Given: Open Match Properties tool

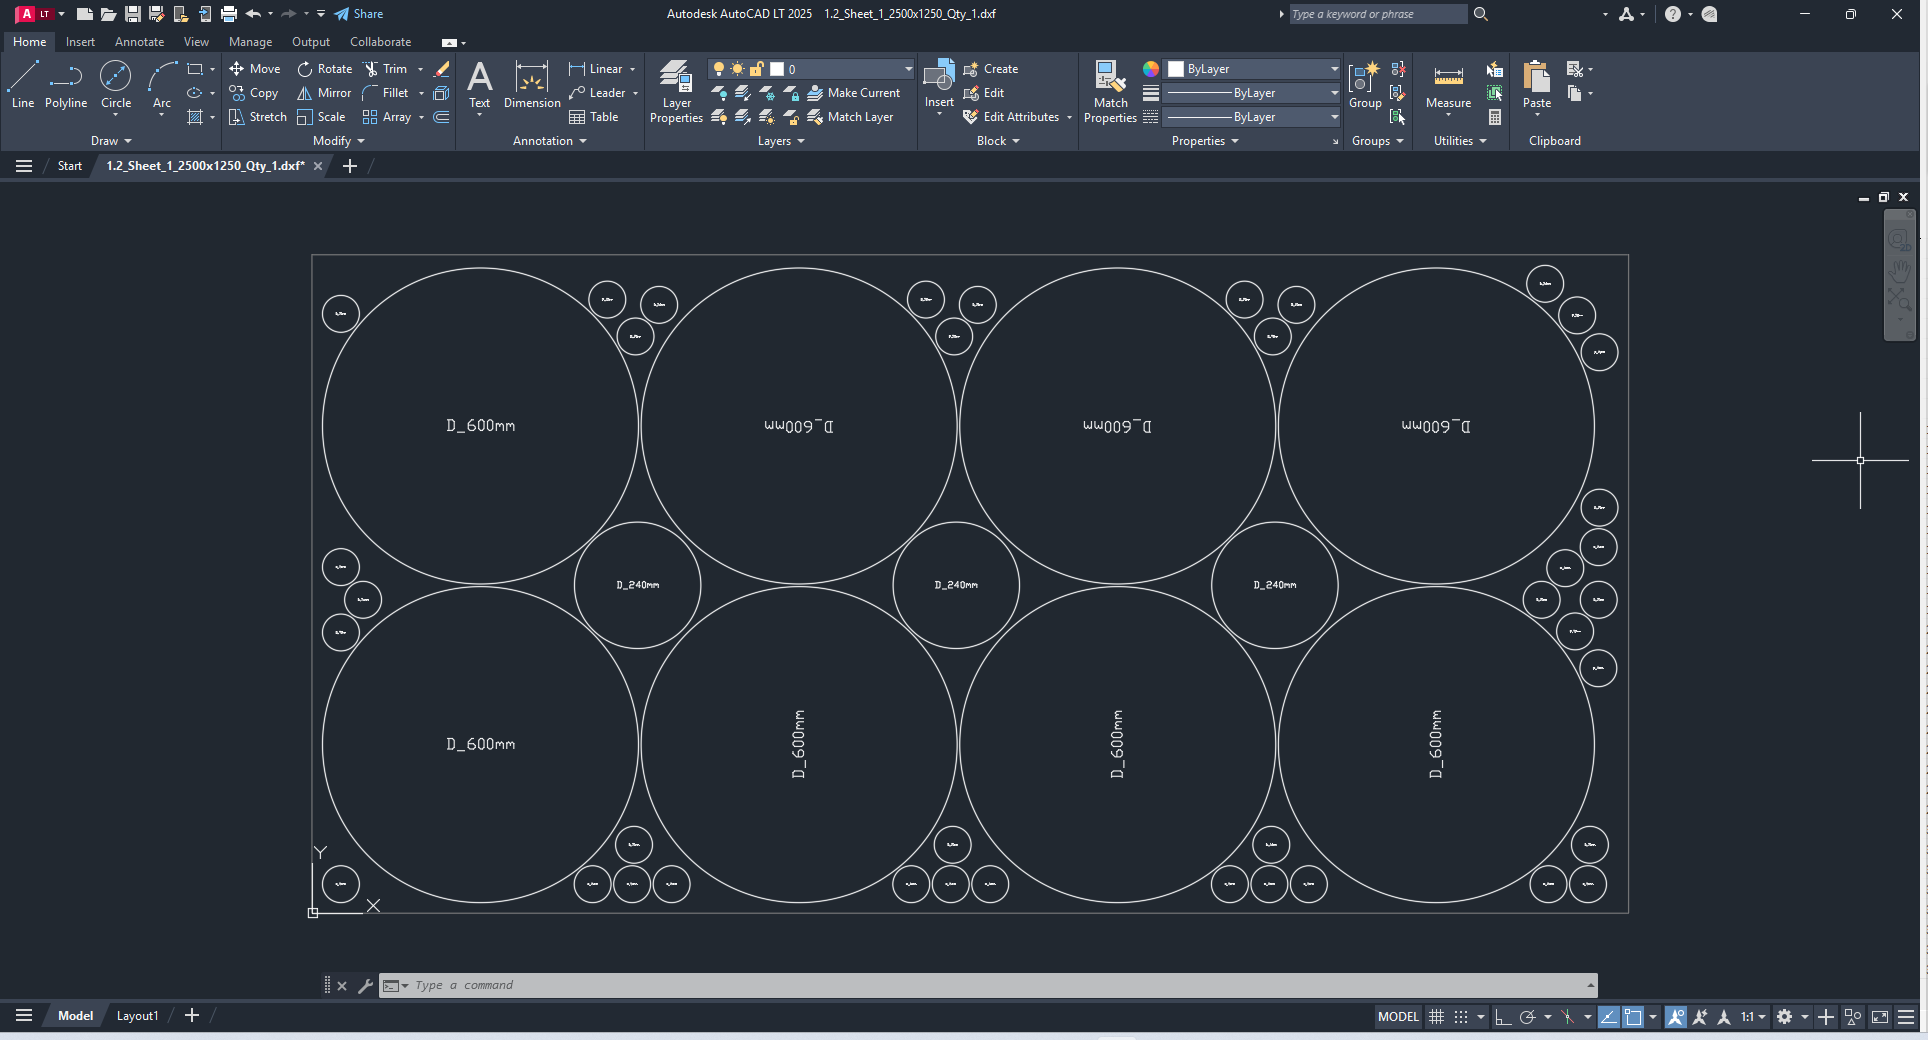Looking at the screenshot, I should click(x=1110, y=91).
